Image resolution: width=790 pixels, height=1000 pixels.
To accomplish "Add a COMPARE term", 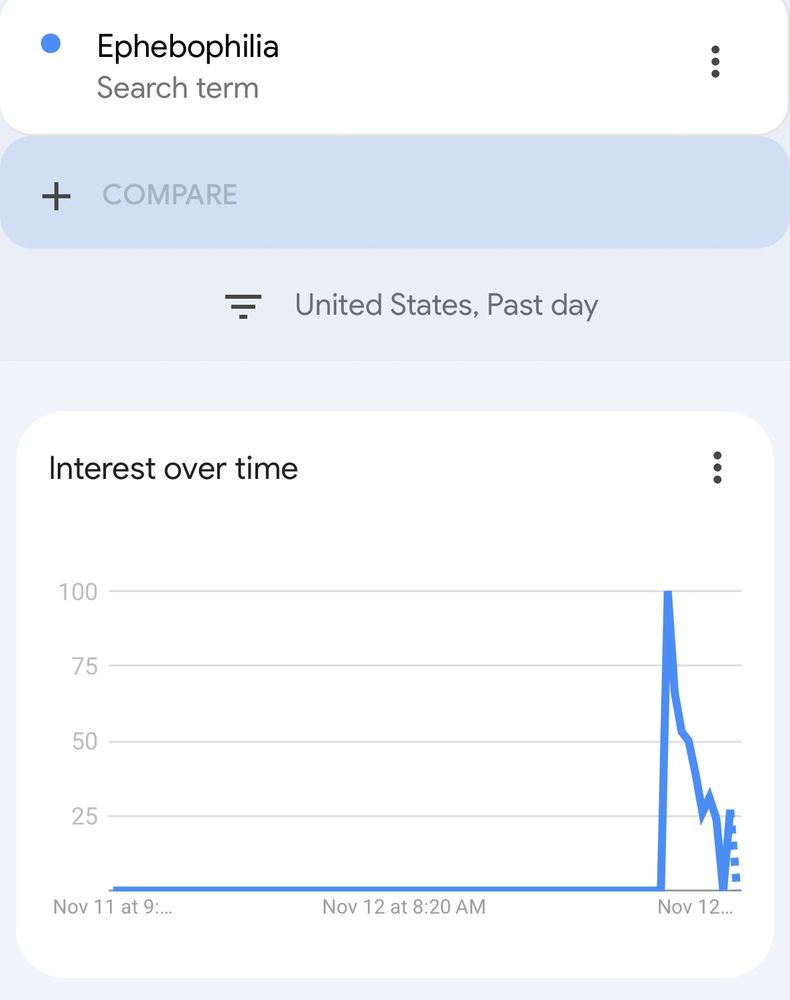I will [395, 193].
